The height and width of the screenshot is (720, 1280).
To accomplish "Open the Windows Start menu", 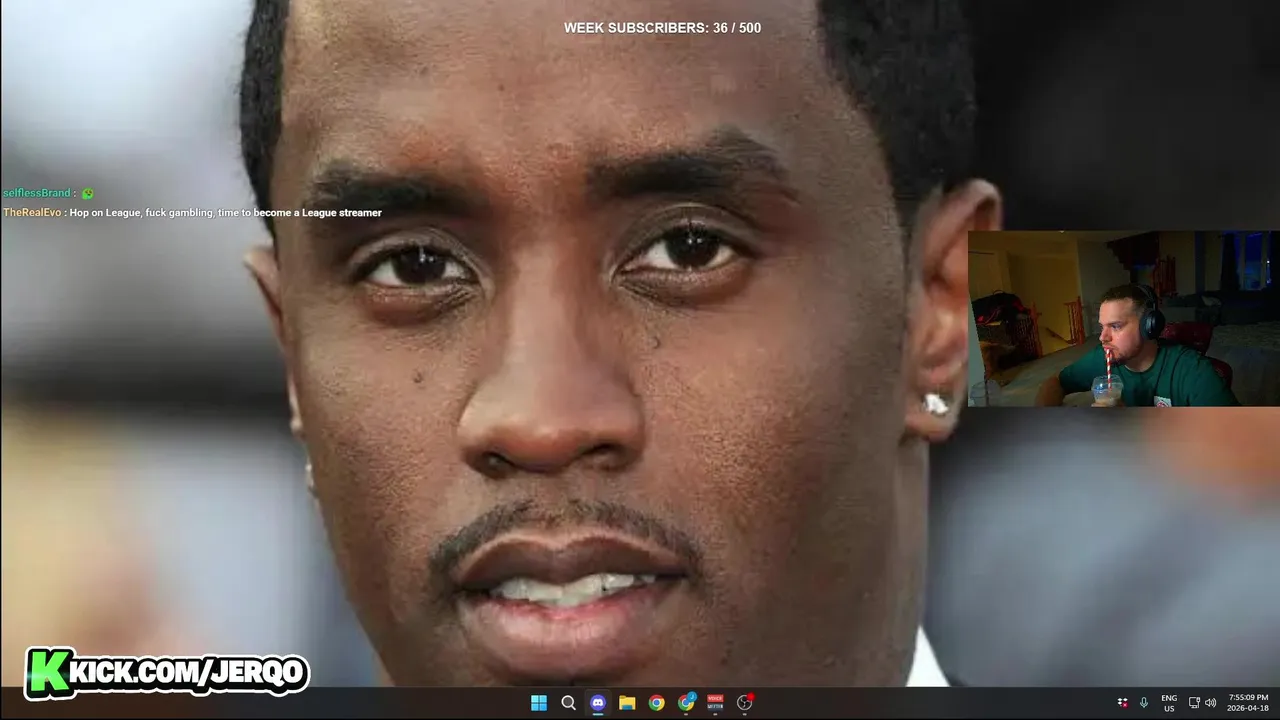I will pos(539,703).
